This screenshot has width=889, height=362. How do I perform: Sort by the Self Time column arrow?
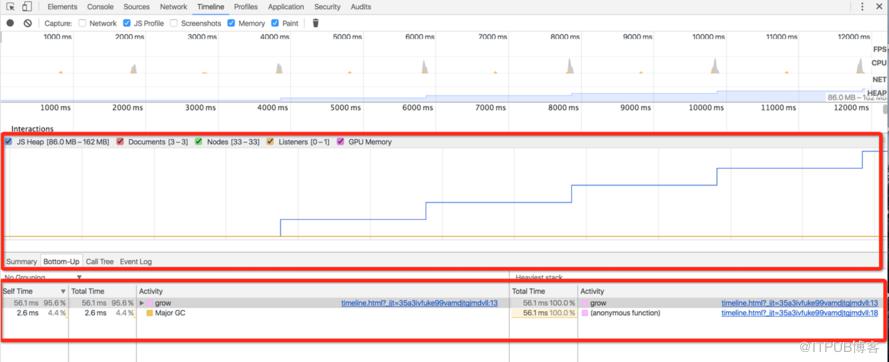tap(64, 291)
